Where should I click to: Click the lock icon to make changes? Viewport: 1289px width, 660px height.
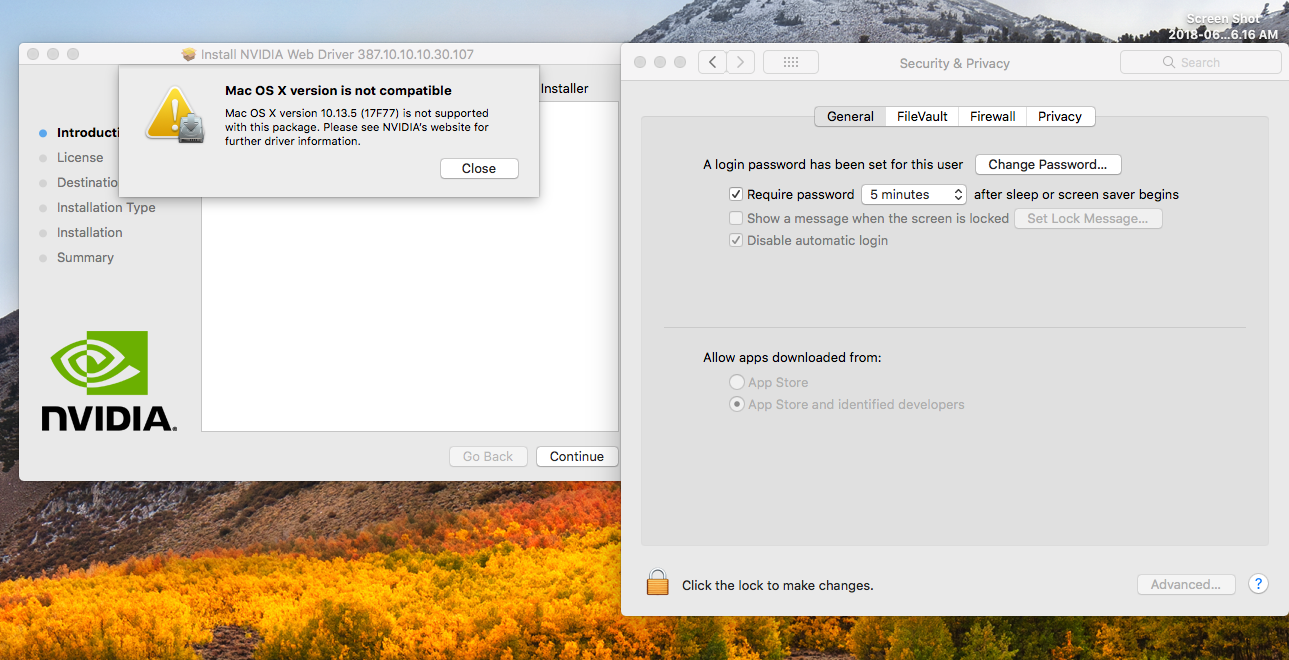[657, 583]
